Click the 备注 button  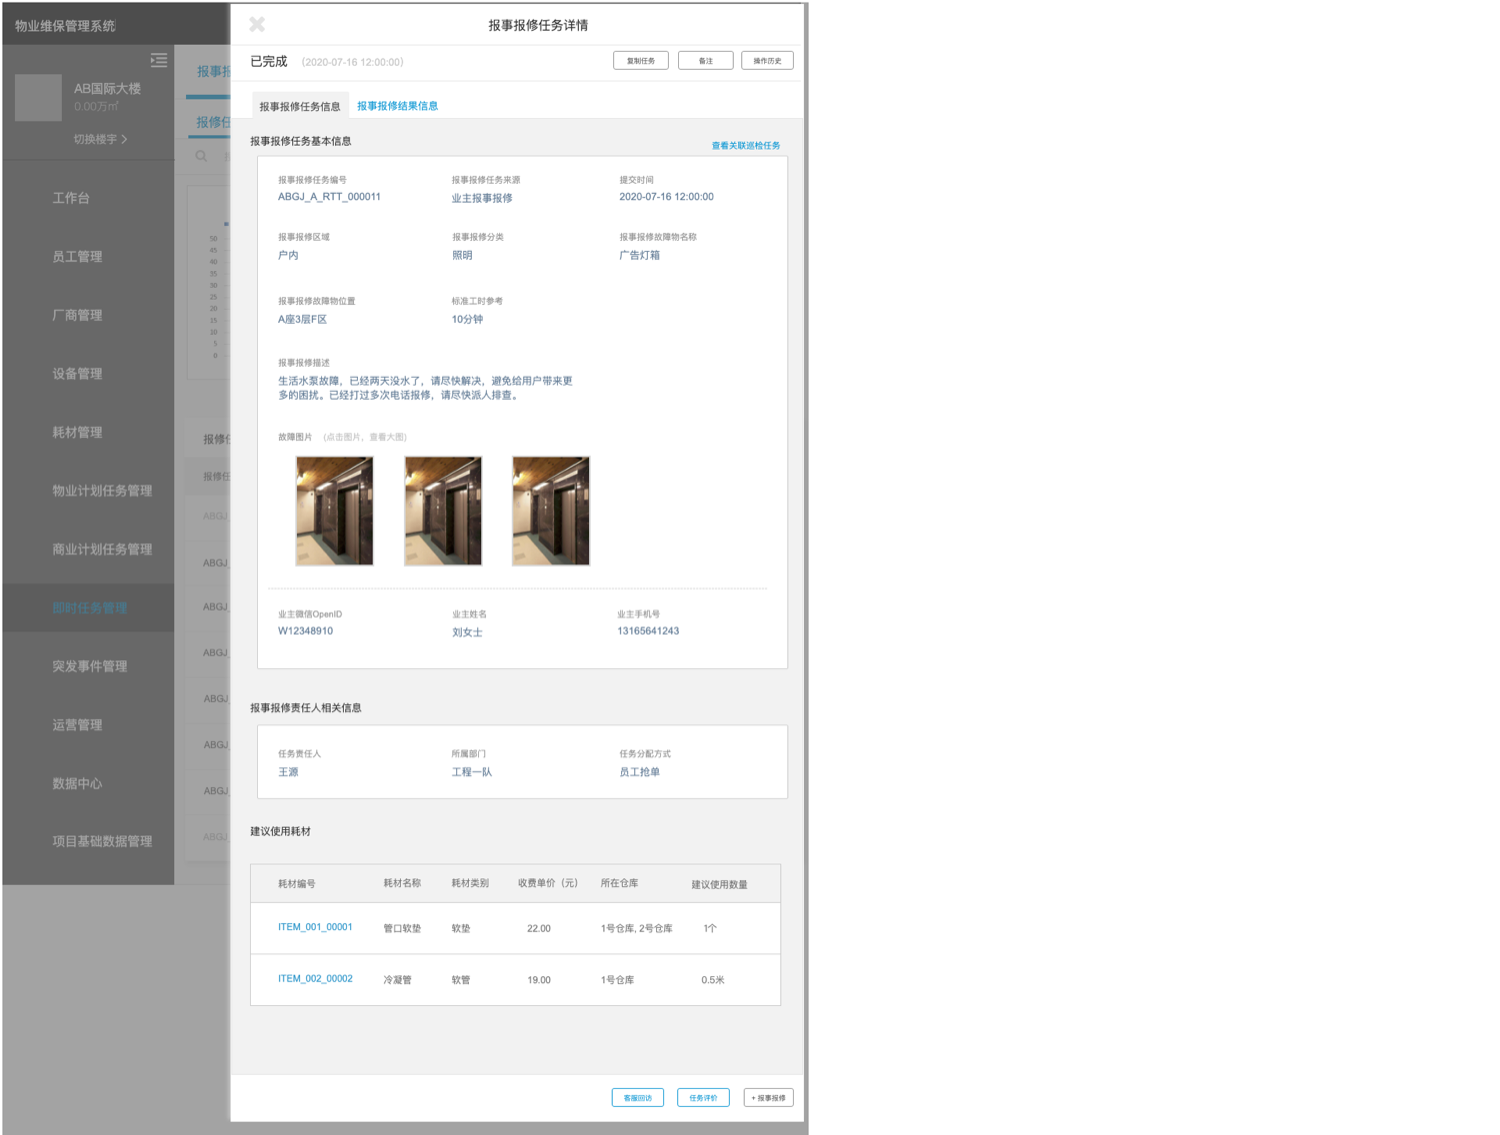click(706, 61)
